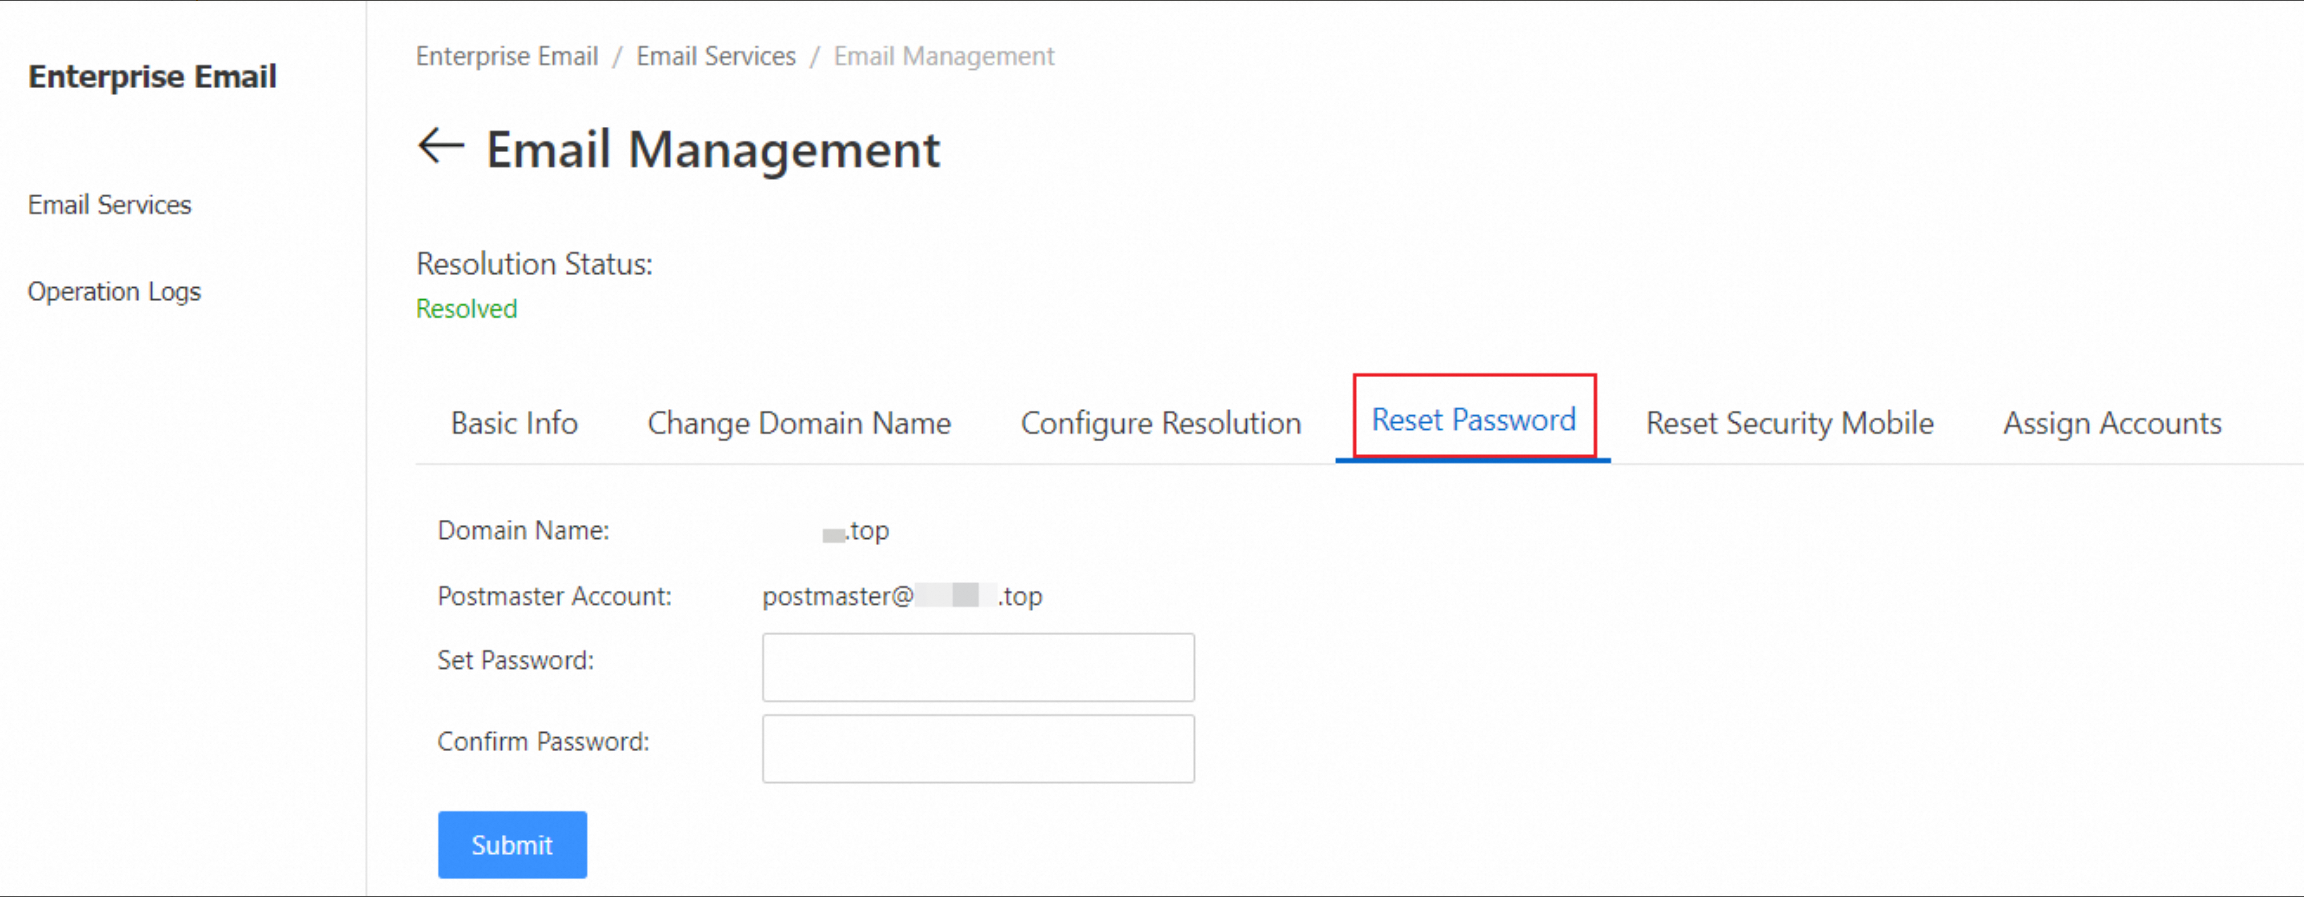Screen dimensions: 2304x897
Task: Focus the Set Password input field
Action: [978, 667]
